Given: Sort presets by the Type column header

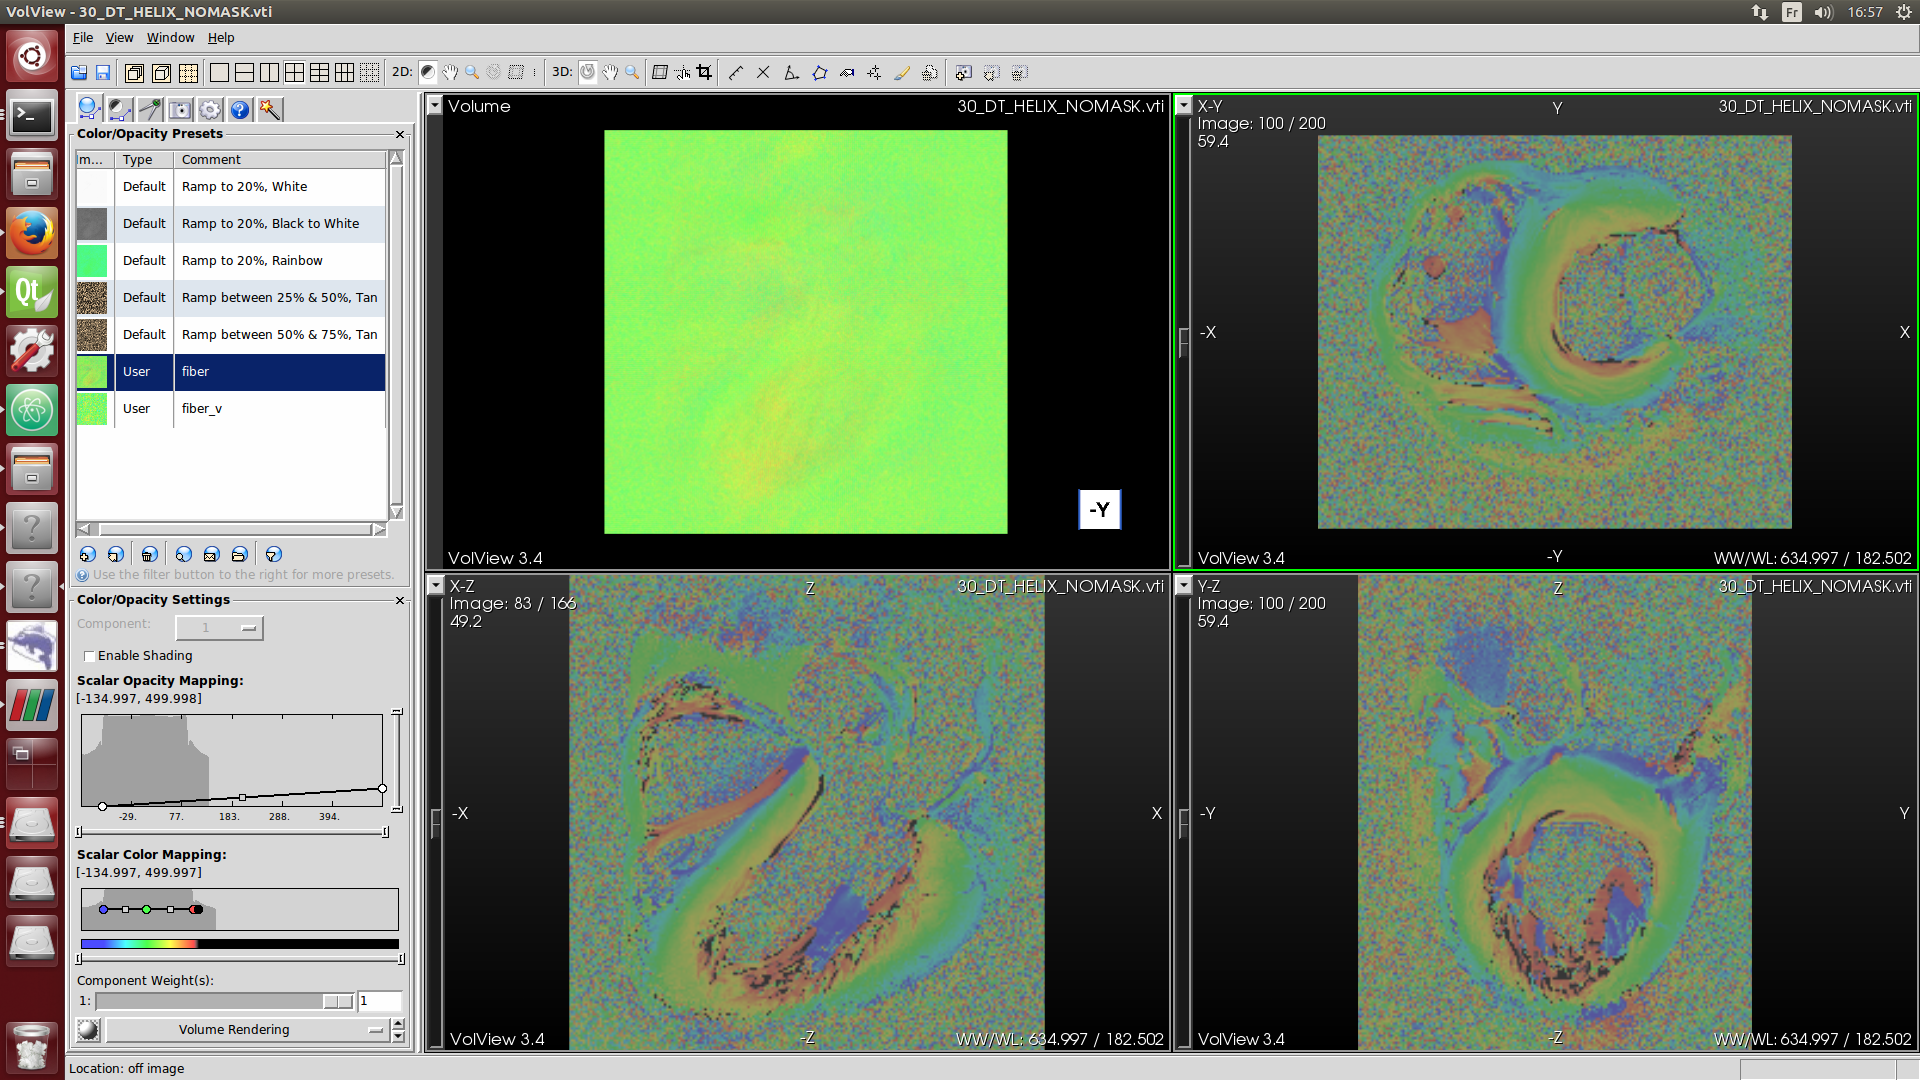Looking at the screenshot, I should [x=144, y=160].
